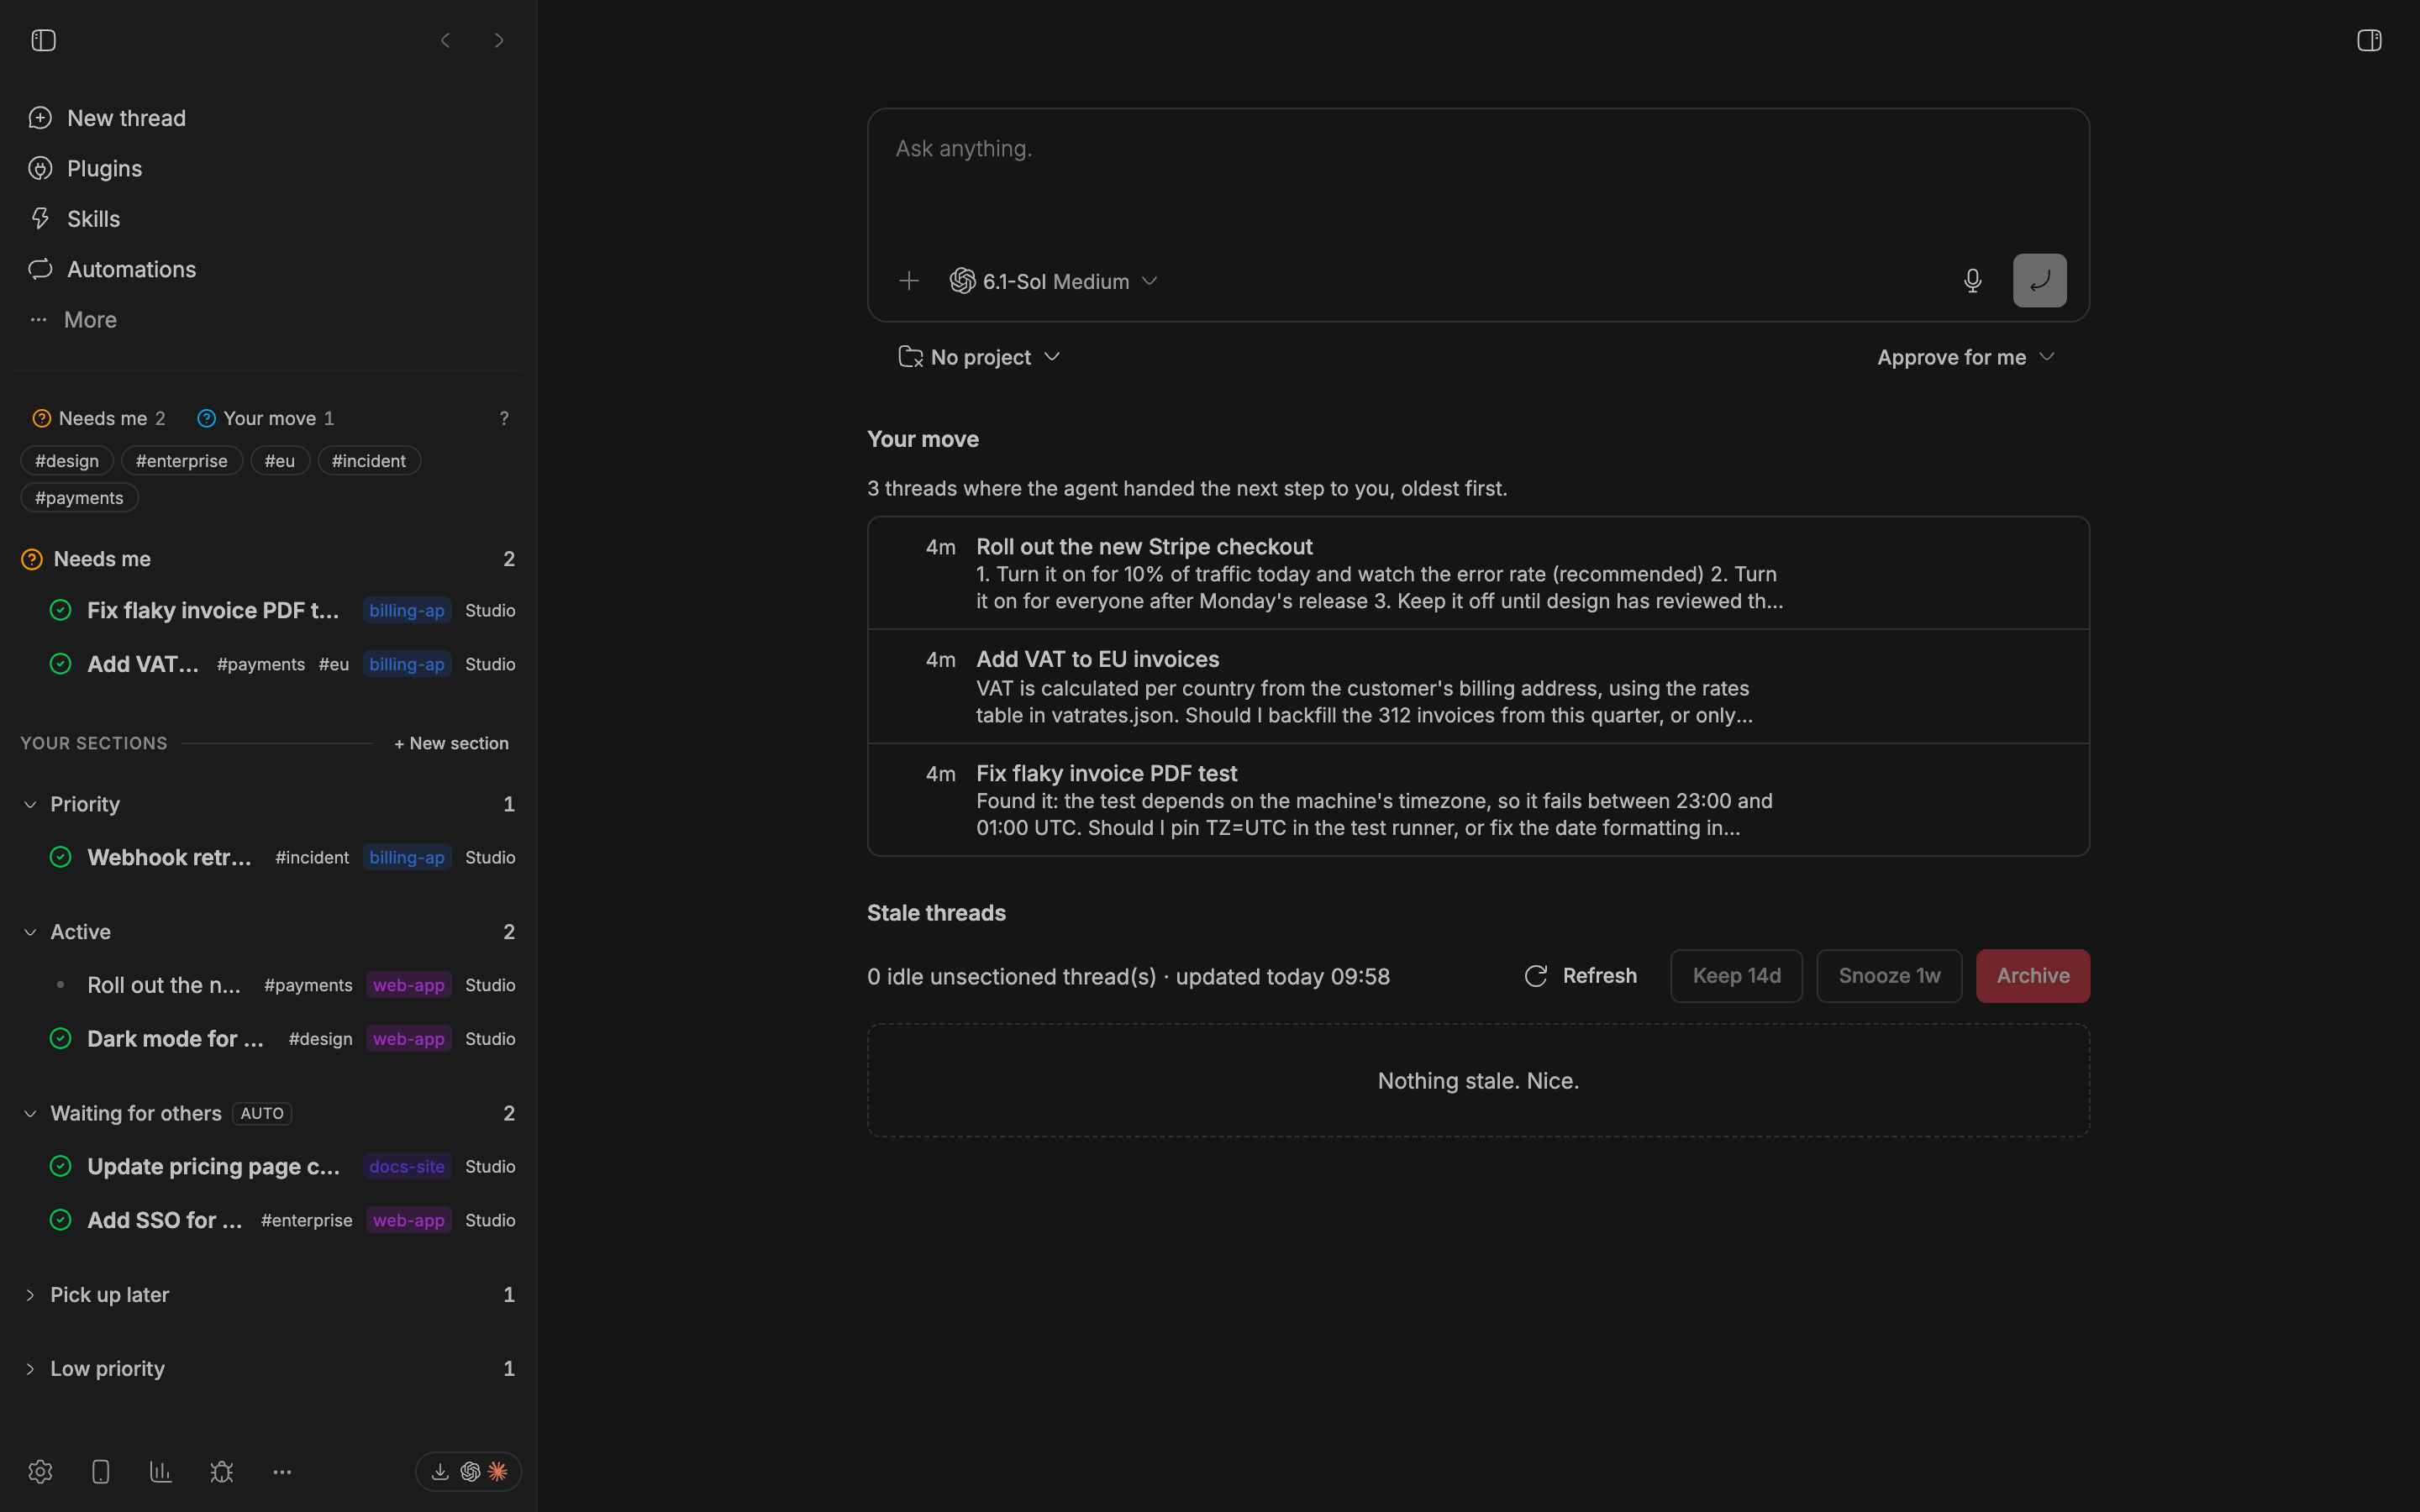This screenshot has width=2420, height=1512.
Task: Filter threads by the #enterprise tag
Action: (182, 461)
